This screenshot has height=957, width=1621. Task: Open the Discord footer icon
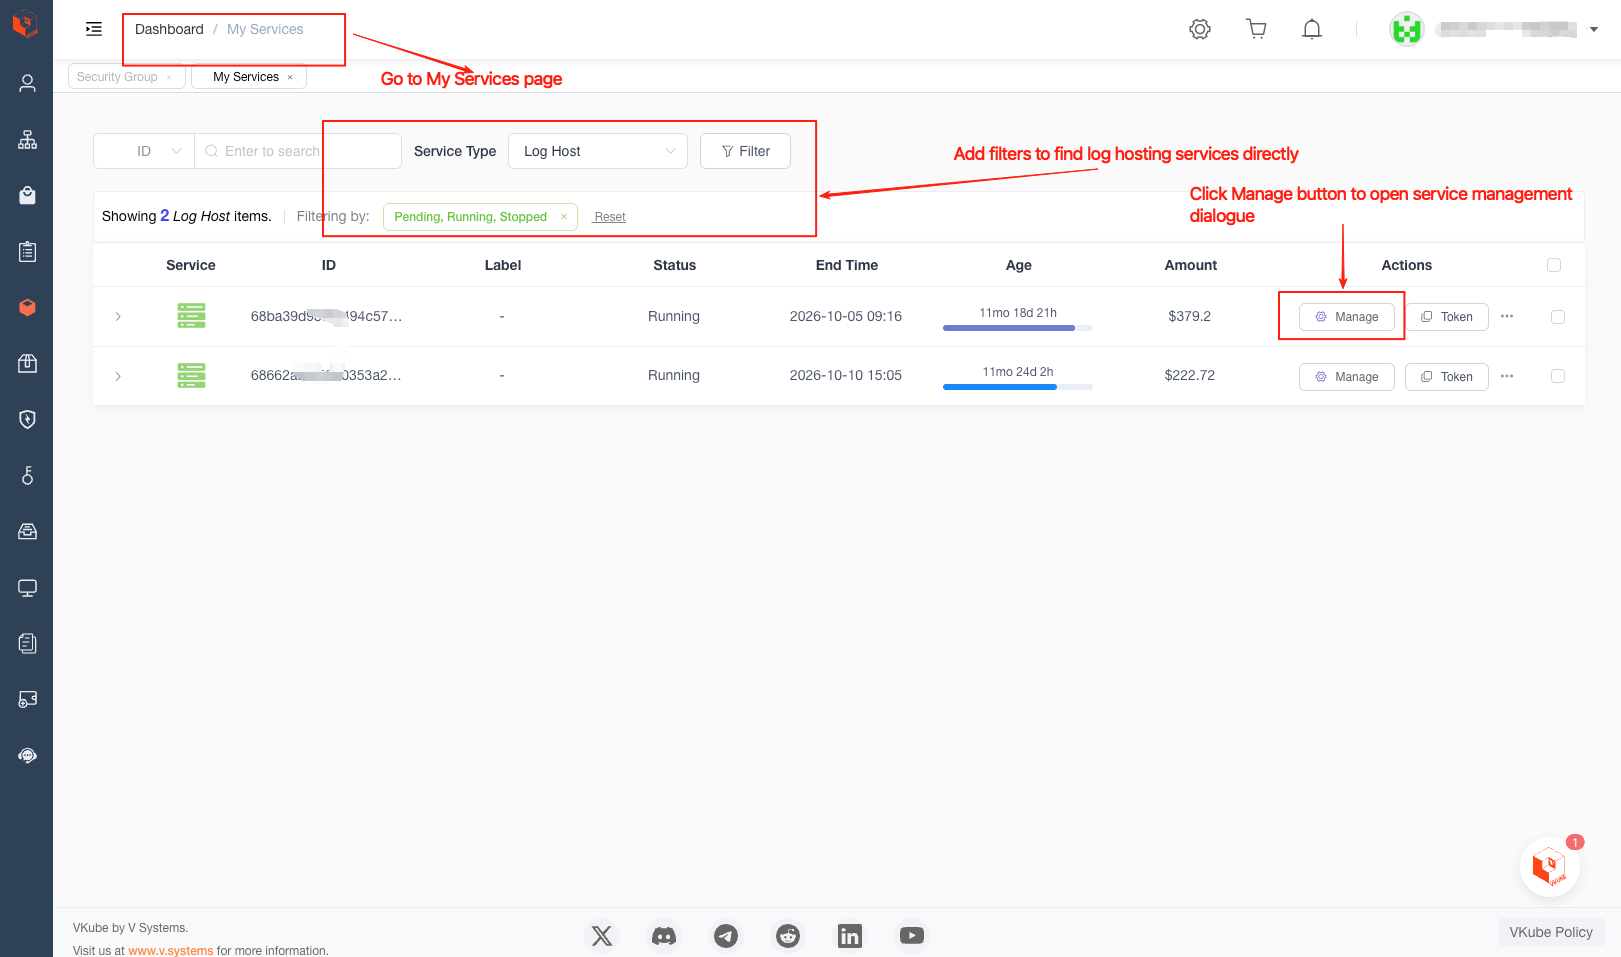[x=664, y=935]
